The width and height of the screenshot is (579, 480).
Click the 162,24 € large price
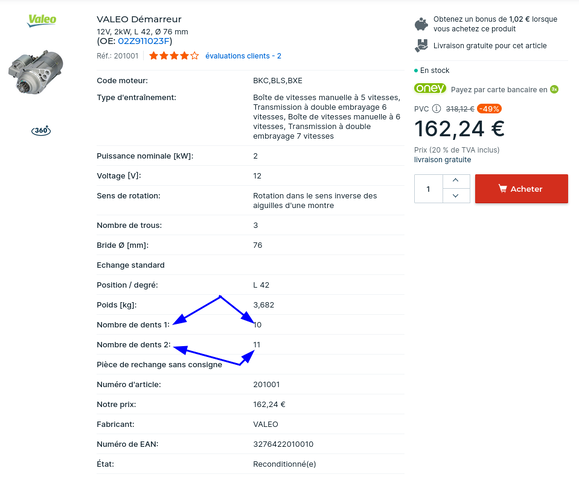click(459, 129)
